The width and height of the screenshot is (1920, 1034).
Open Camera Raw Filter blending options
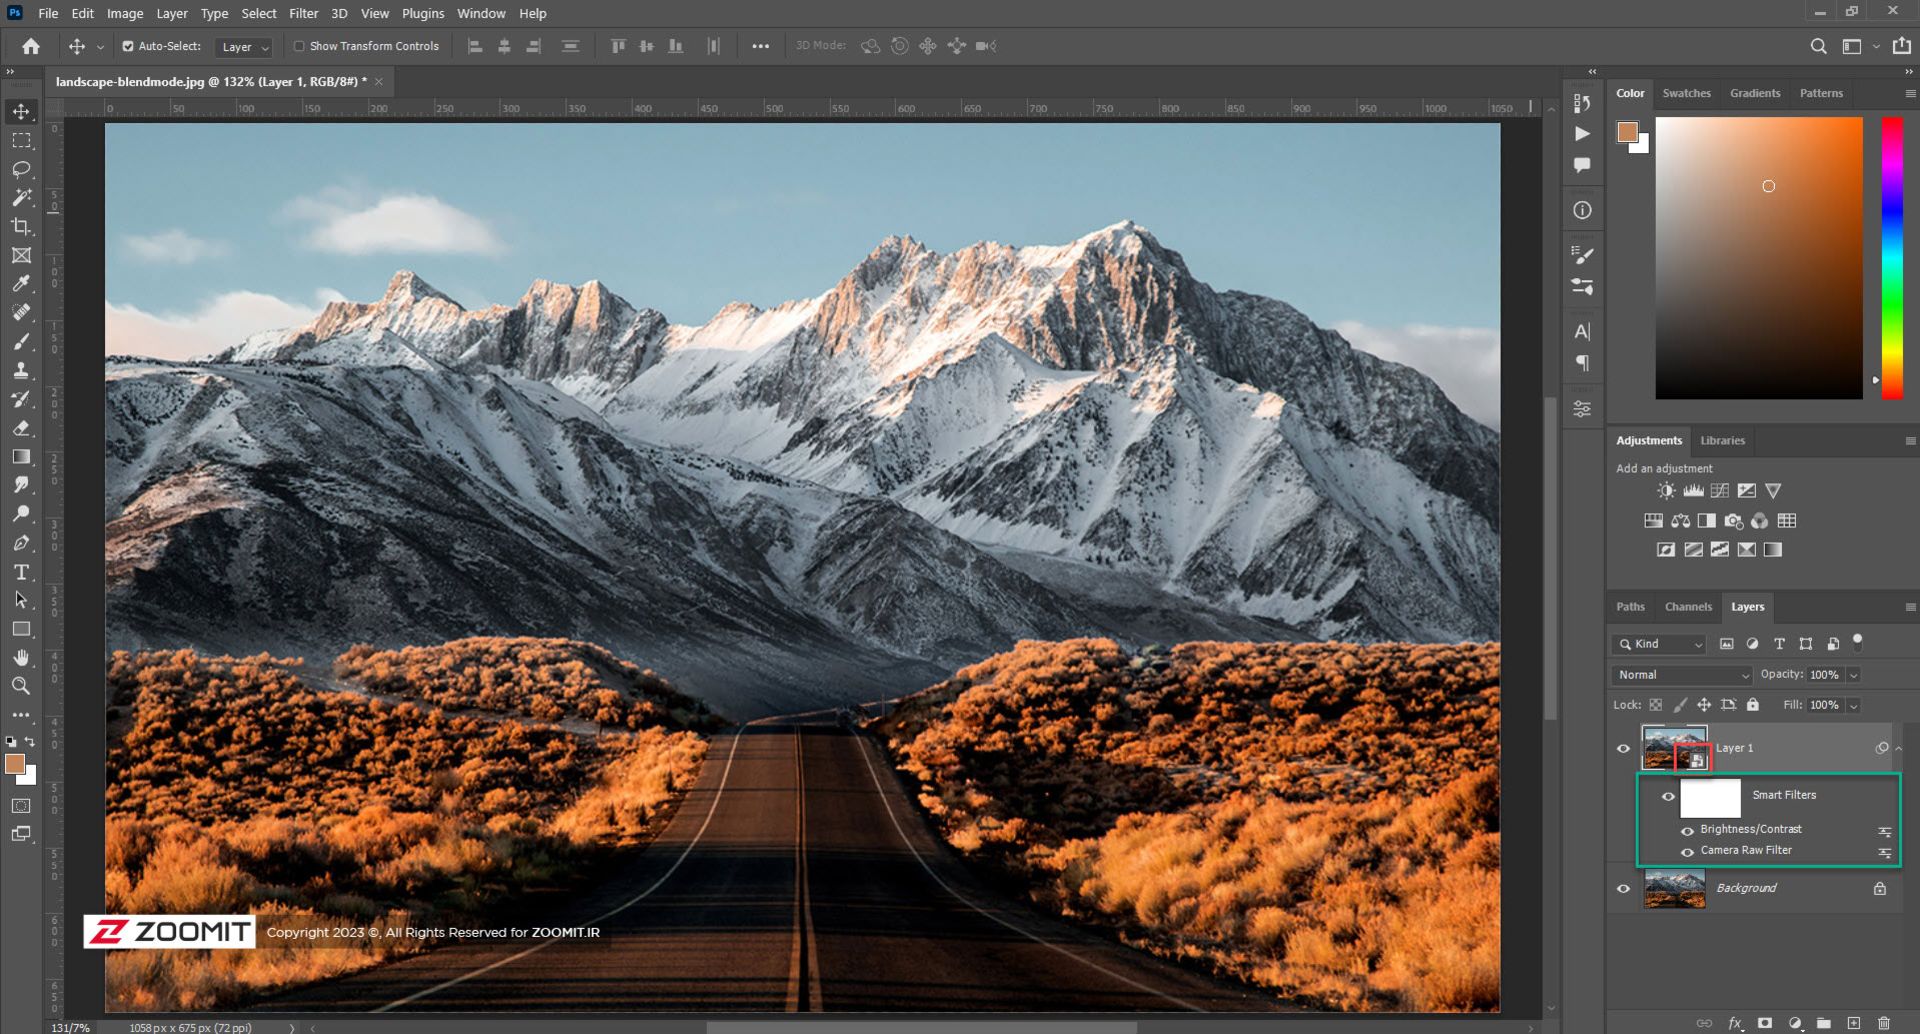1884,853
